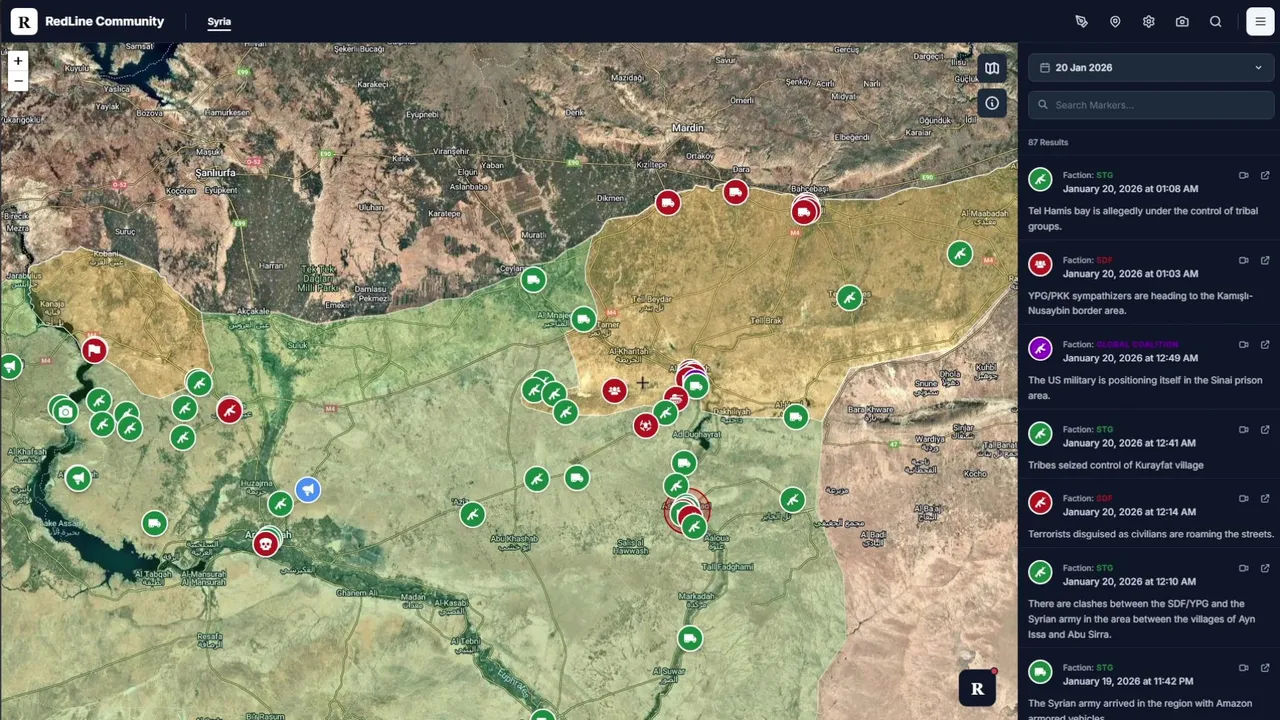The width and height of the screenshot is (1280, 720).
Task: Play video for January 19 Syrian army report
Action: click(x=1244, y=667)
